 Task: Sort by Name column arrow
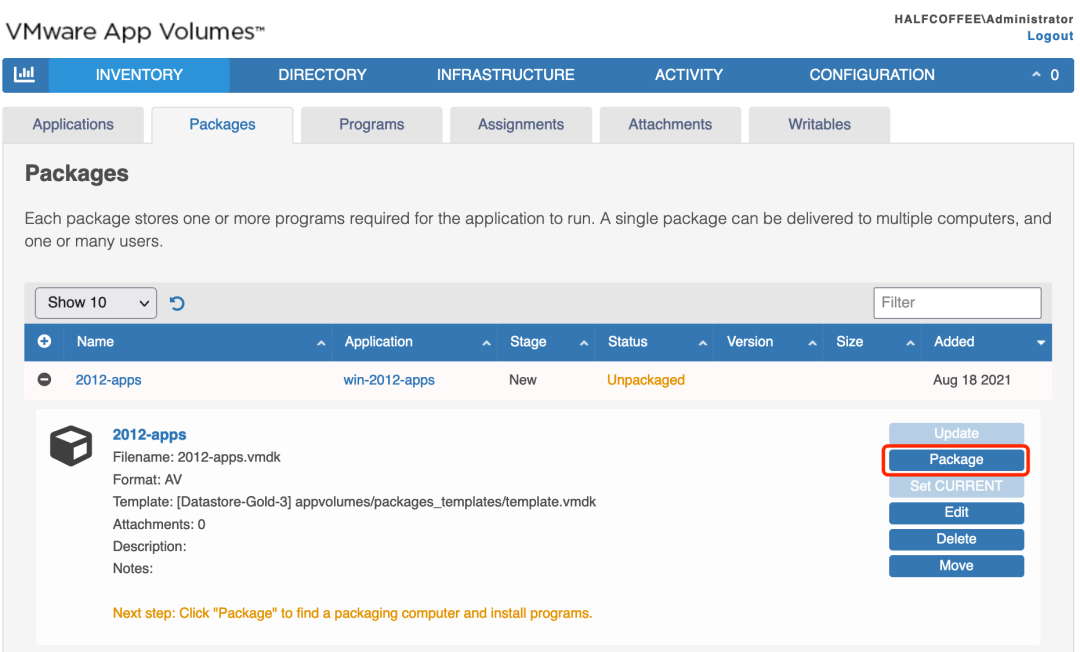(x=321, y=343)
